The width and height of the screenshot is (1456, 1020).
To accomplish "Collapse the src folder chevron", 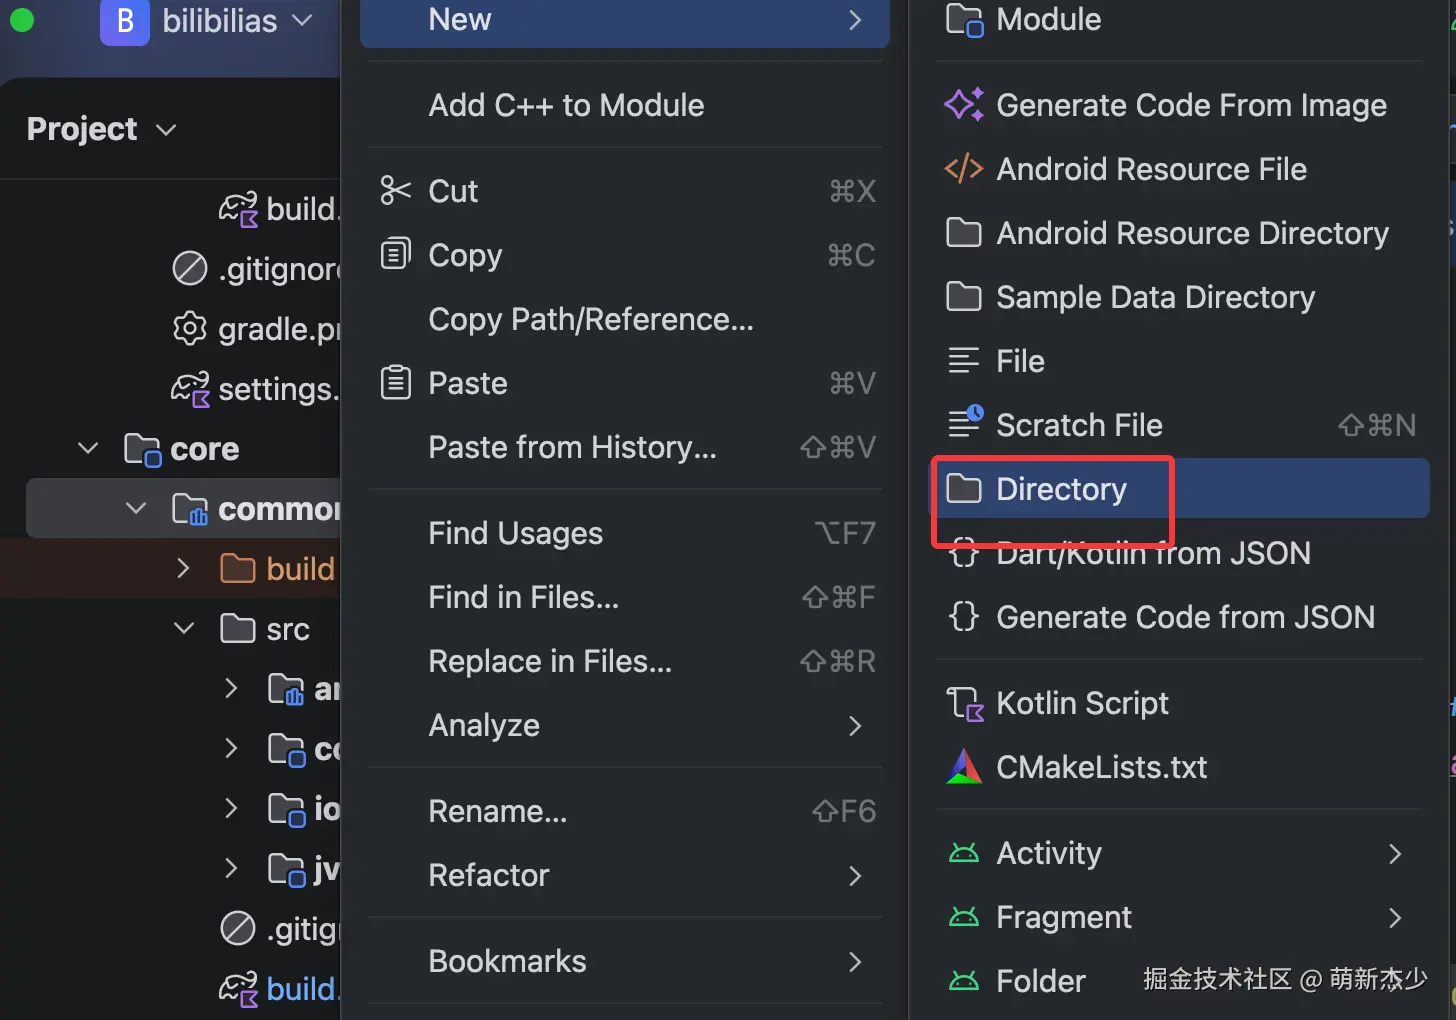I will click(184, 629).
